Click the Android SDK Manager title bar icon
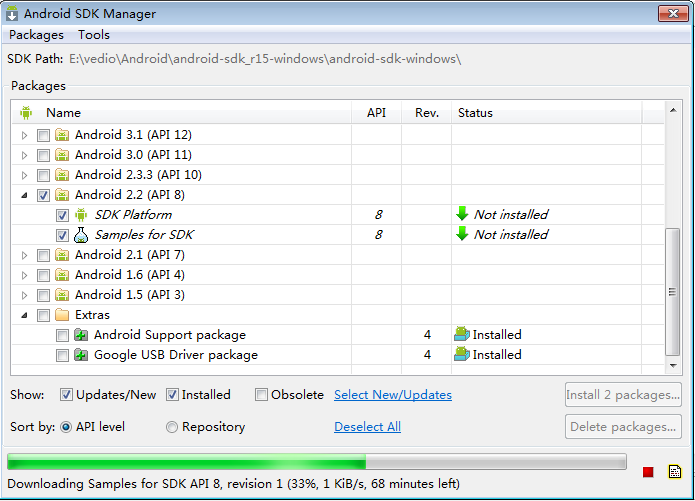Viewport: 695px width, 501px height. click(x=12, y=14)
